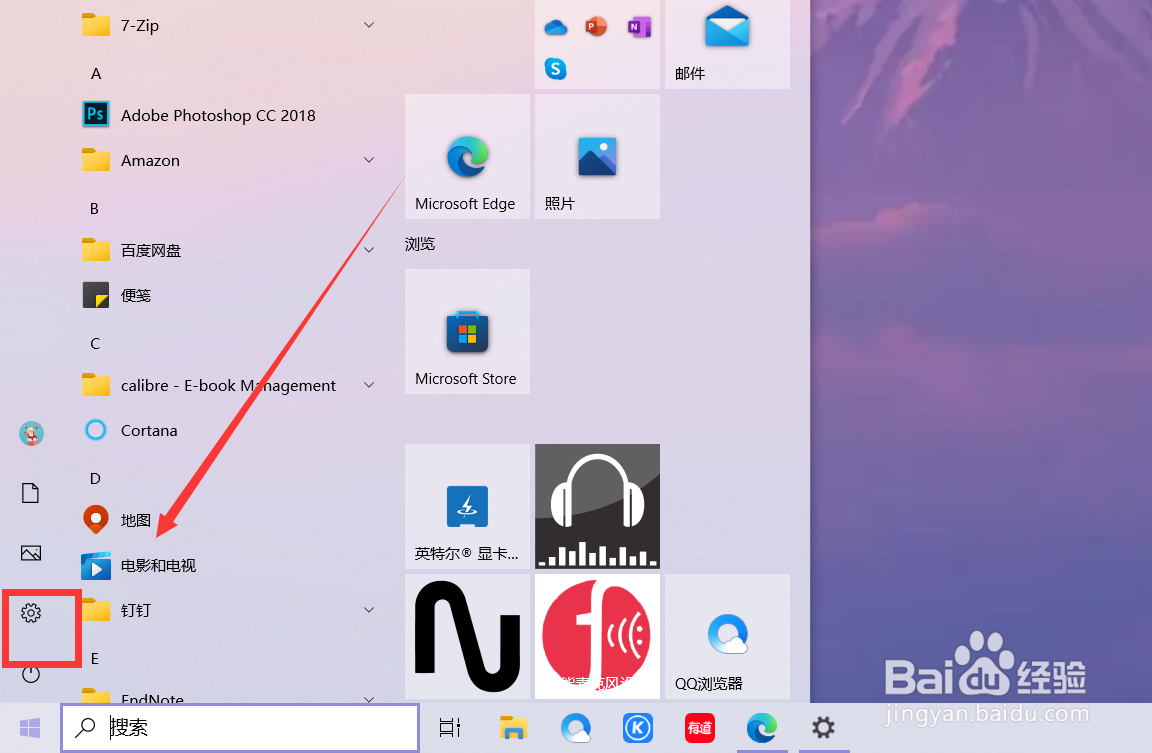
Task: Open the 钉钉 folder entry
Action: click(x=229, y=610)
